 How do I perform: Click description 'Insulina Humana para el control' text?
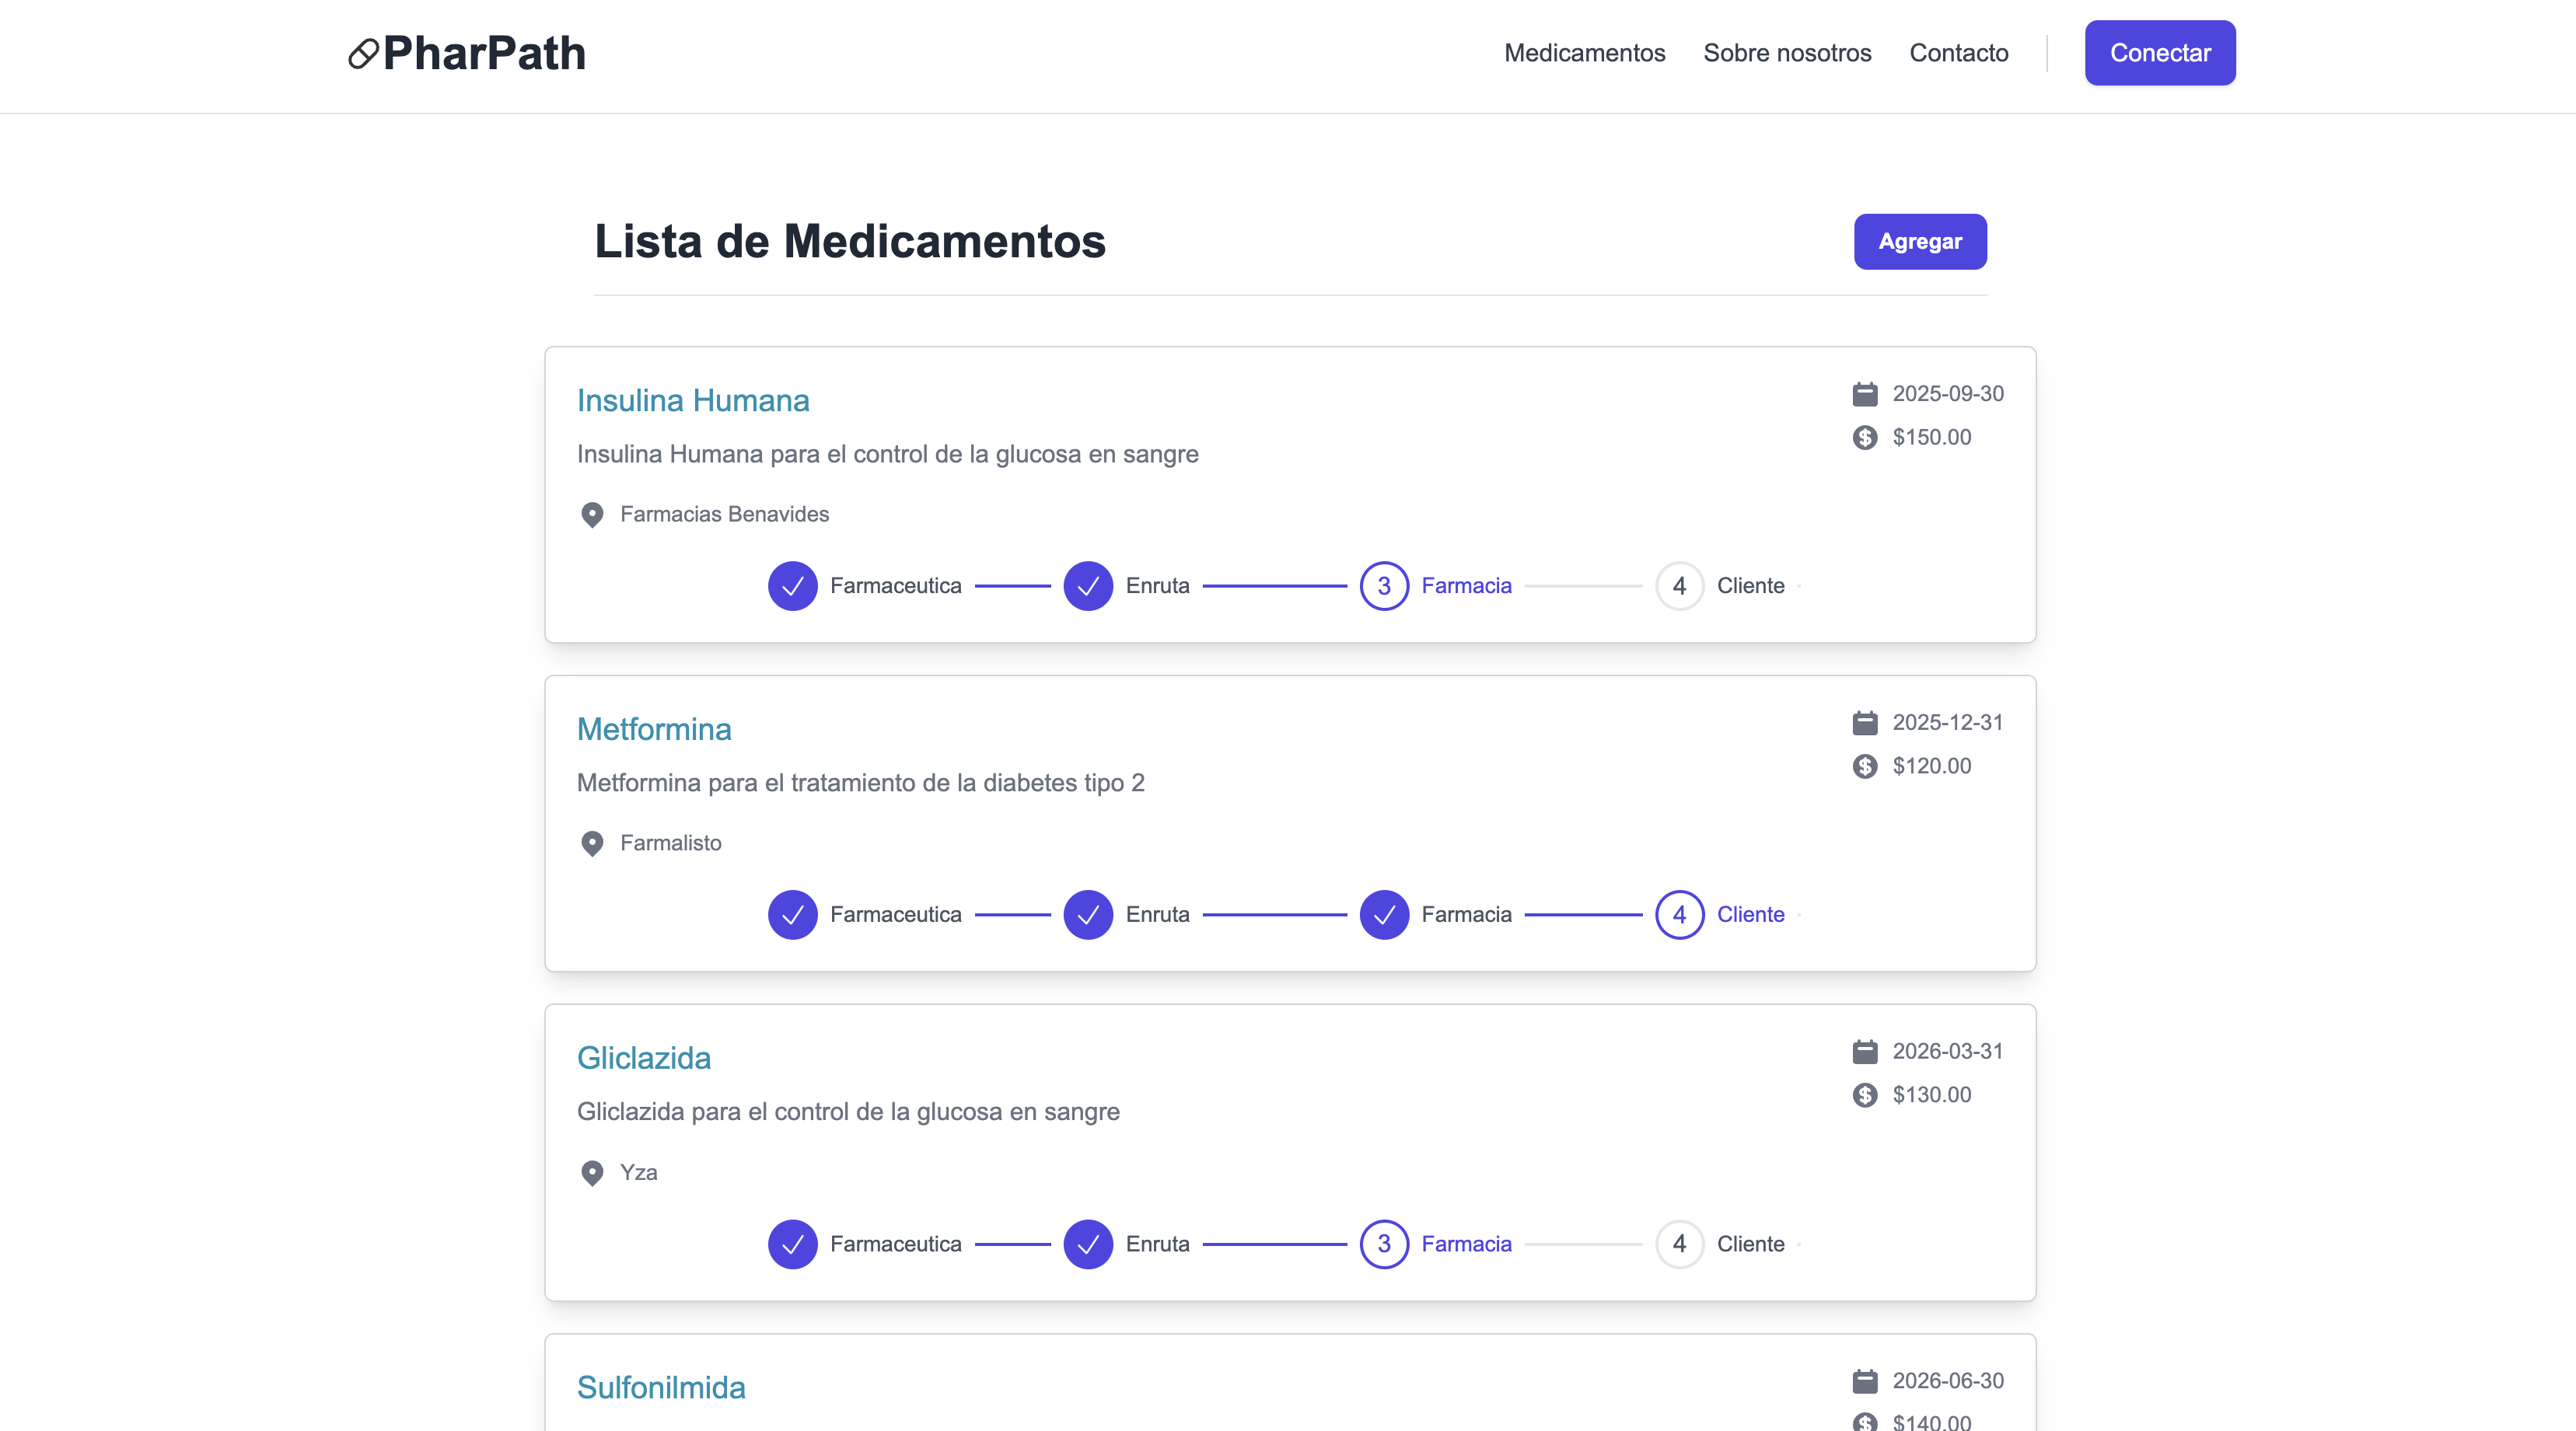click(x=888, y=454)
